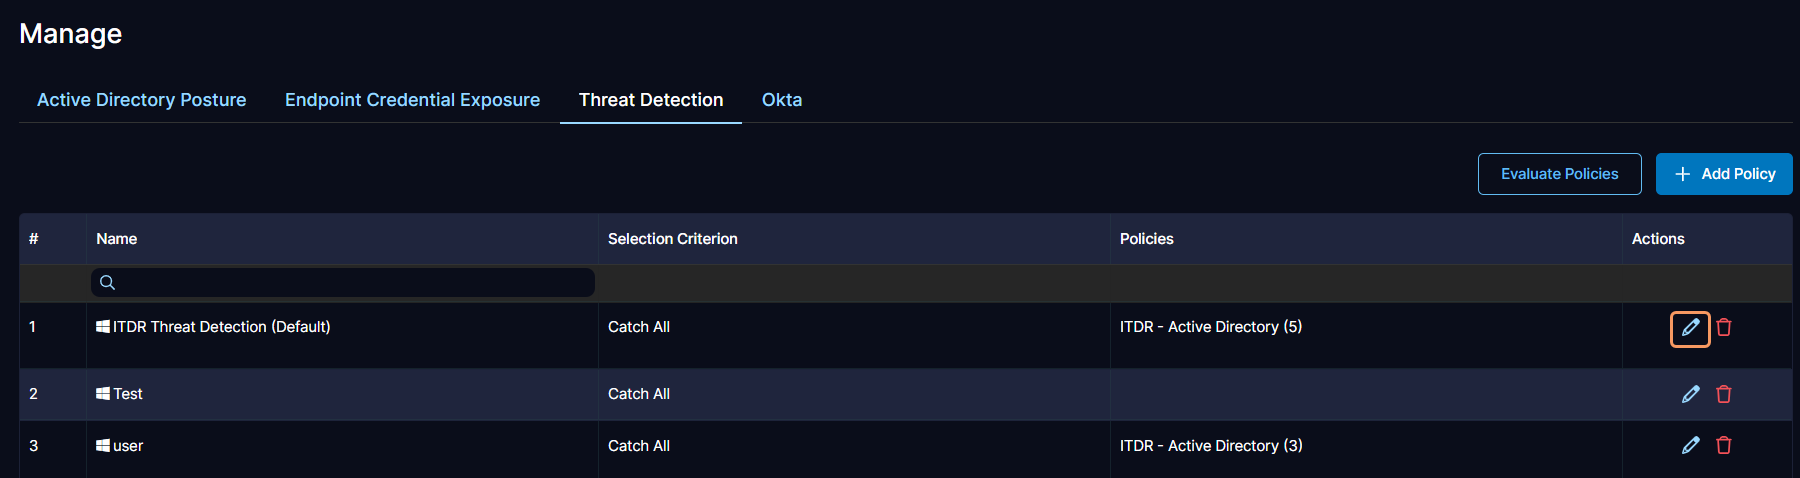This screenshot has width=1800, height=478.
Task: Edit the user policy row
Action: click(1690, 445)
